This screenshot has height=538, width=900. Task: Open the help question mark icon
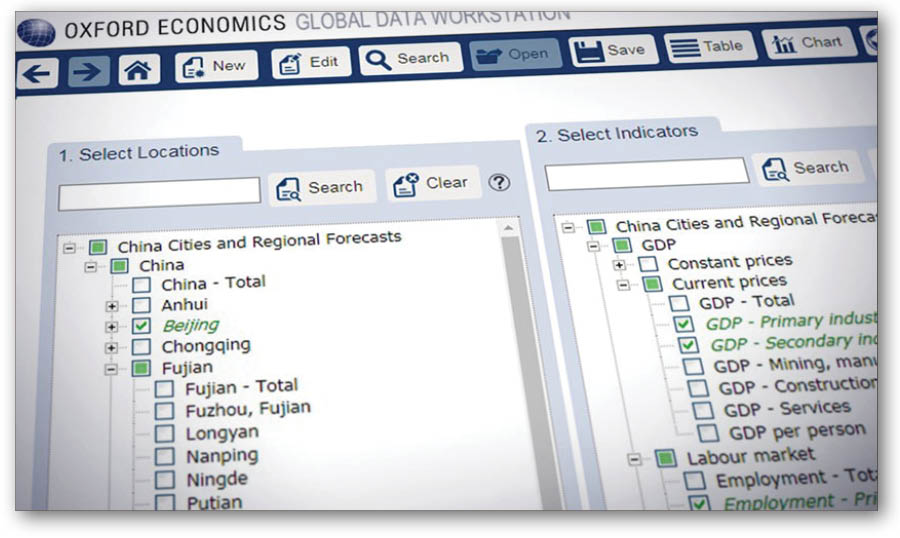pyautogui.click(x=499, y=183)
